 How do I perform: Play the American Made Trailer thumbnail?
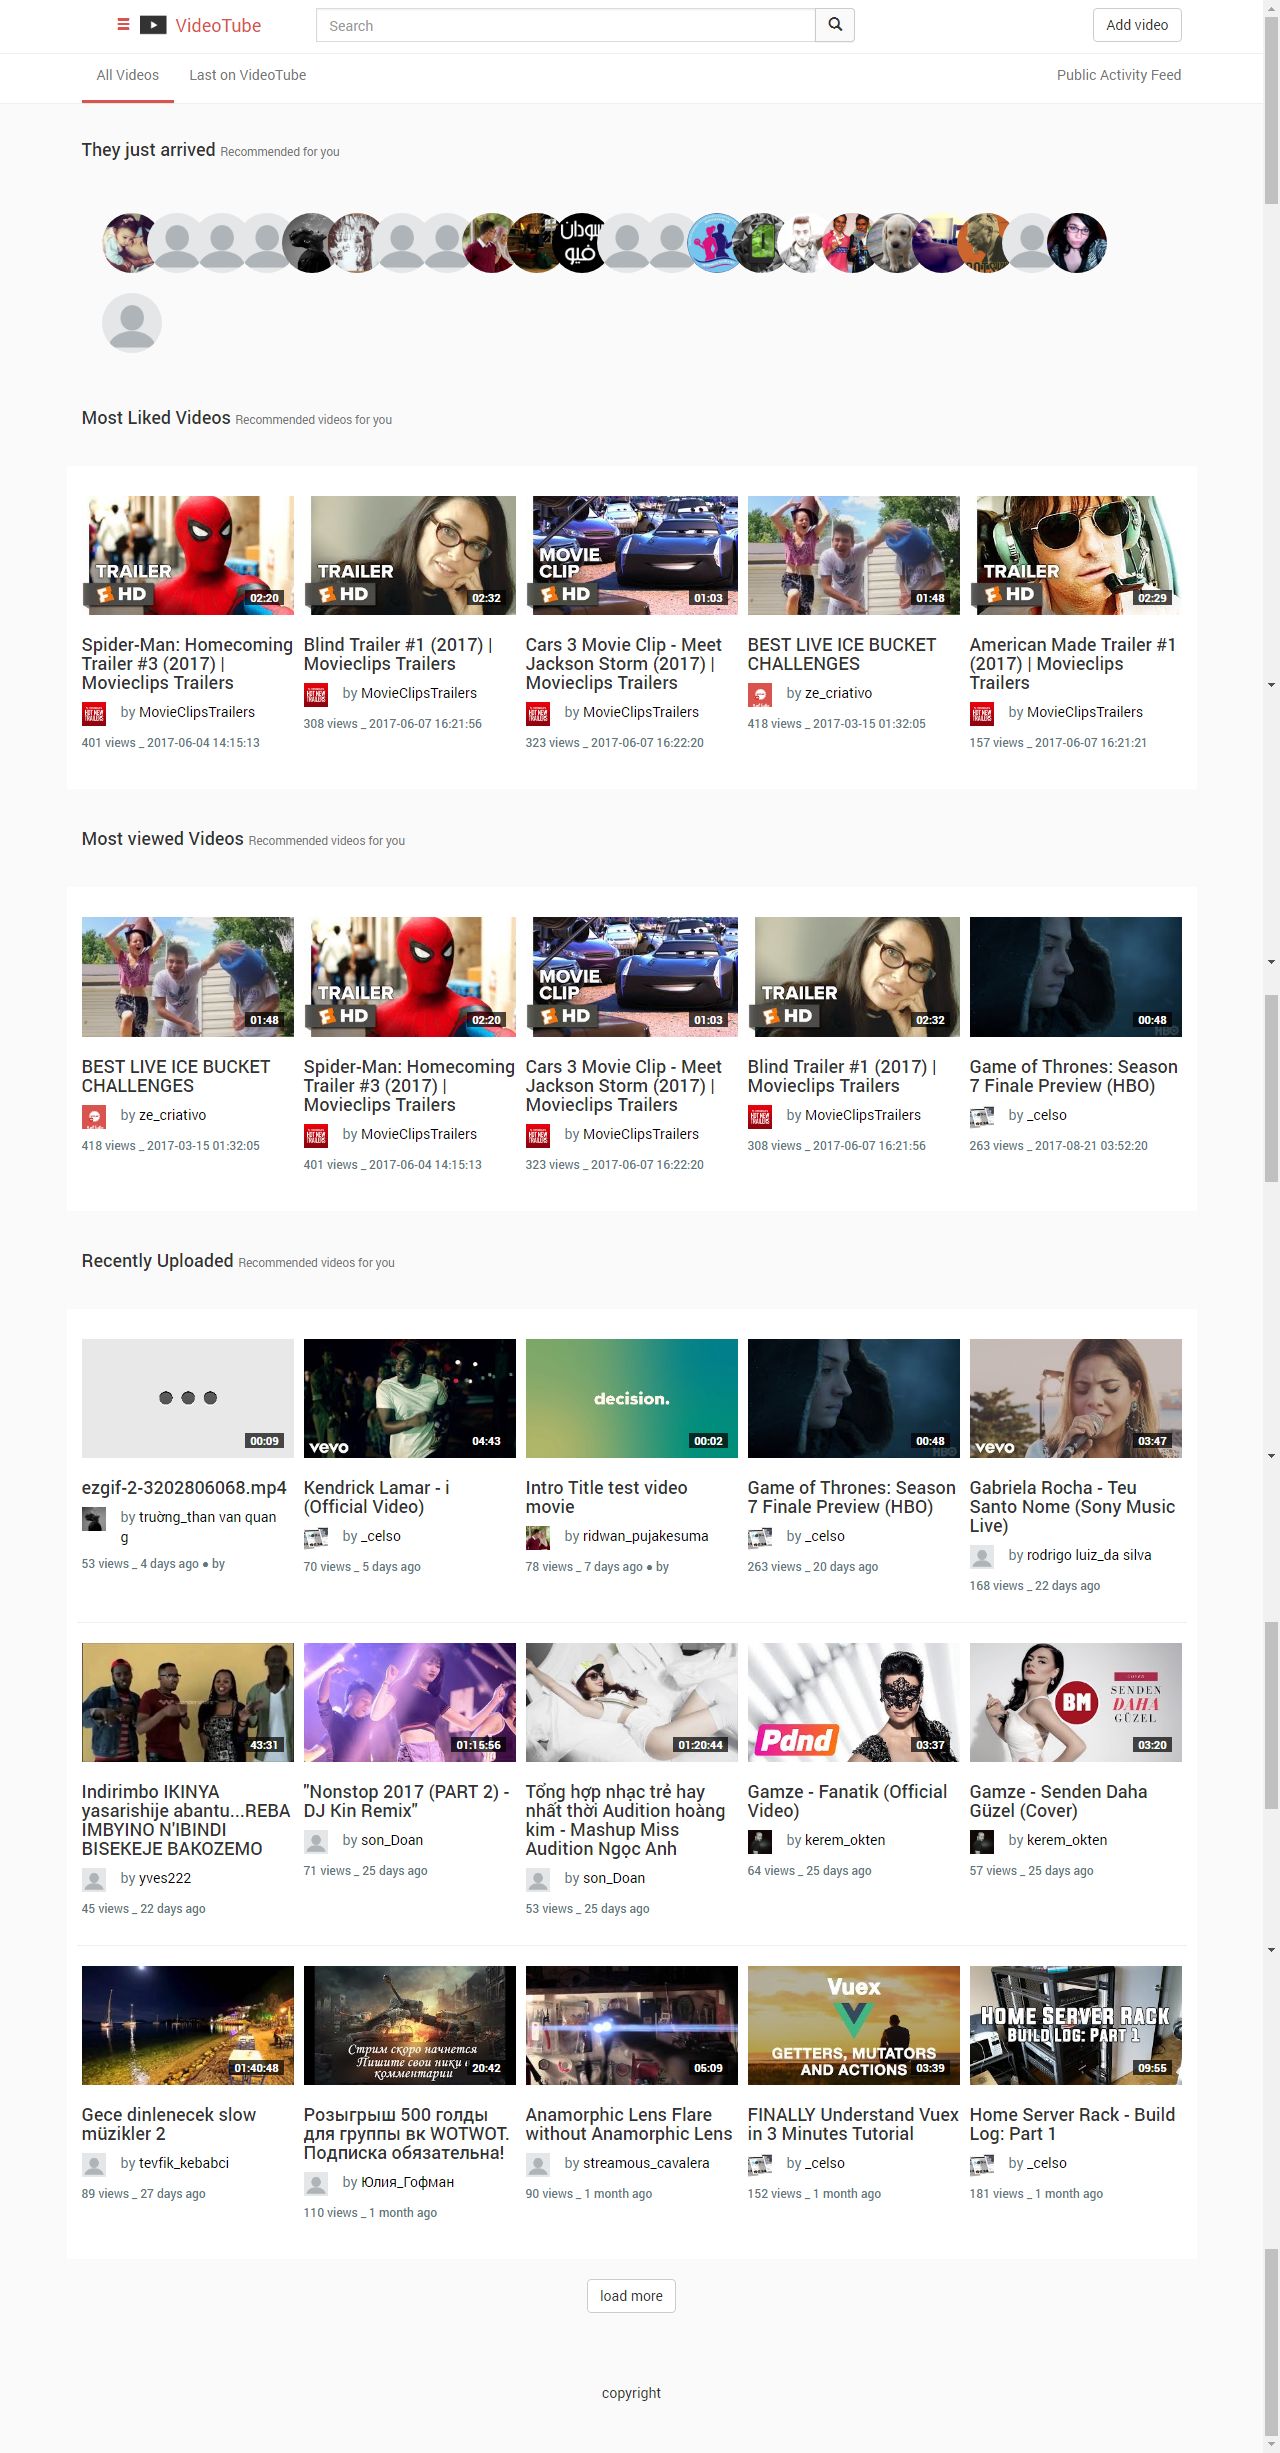[1076, 555]
